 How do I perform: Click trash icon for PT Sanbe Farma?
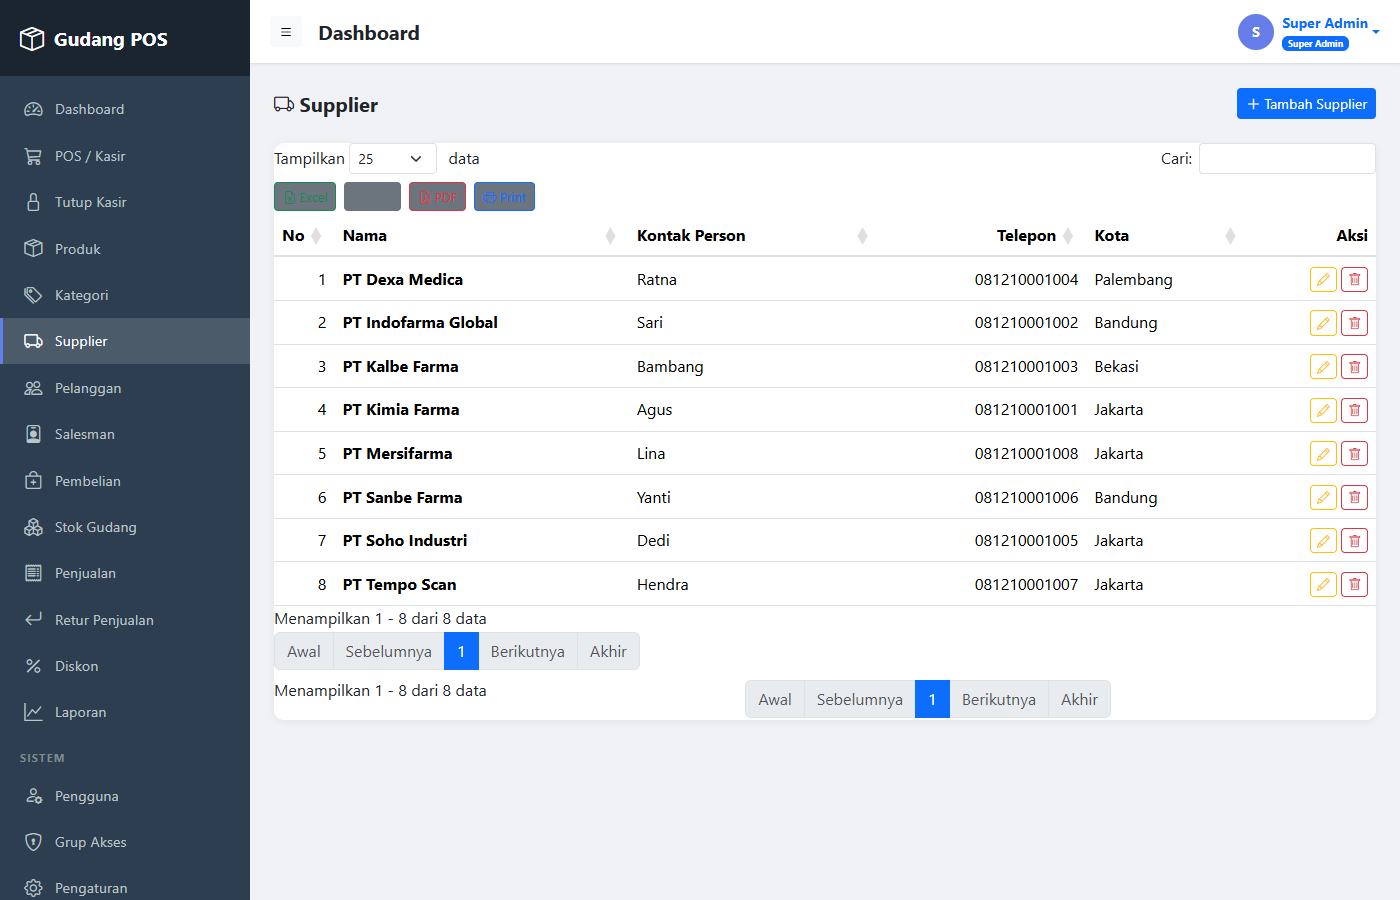pyautogui.click(x=1354, y=498)
